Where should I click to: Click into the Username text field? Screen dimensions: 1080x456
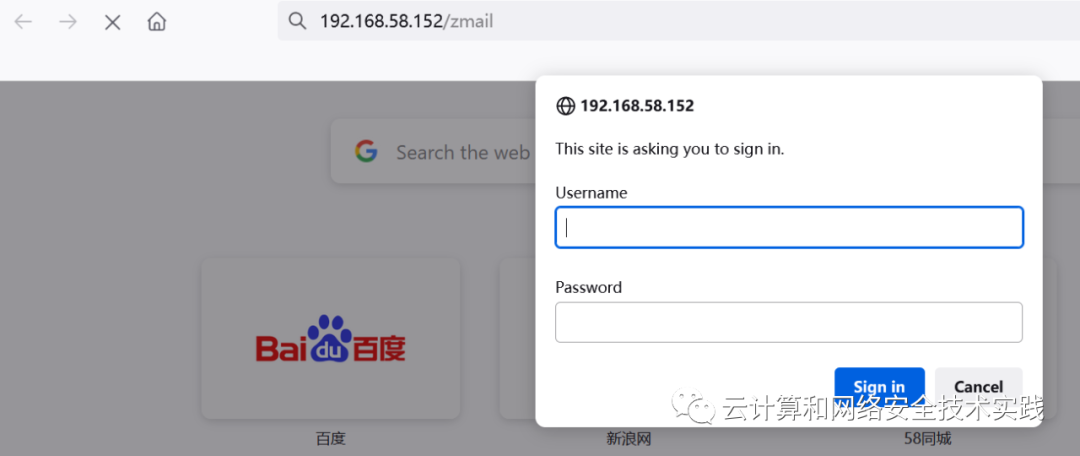click(x=789, y=227)
